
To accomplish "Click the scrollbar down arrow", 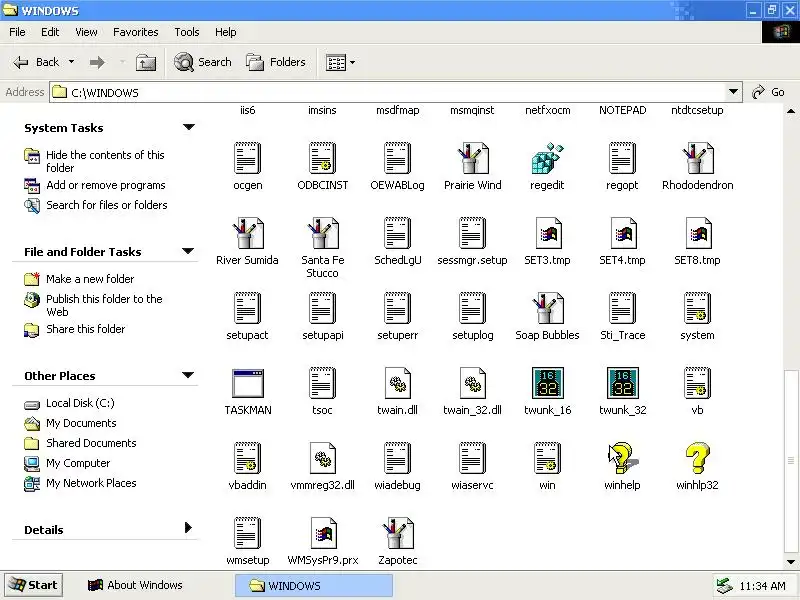I will point(791,562).
